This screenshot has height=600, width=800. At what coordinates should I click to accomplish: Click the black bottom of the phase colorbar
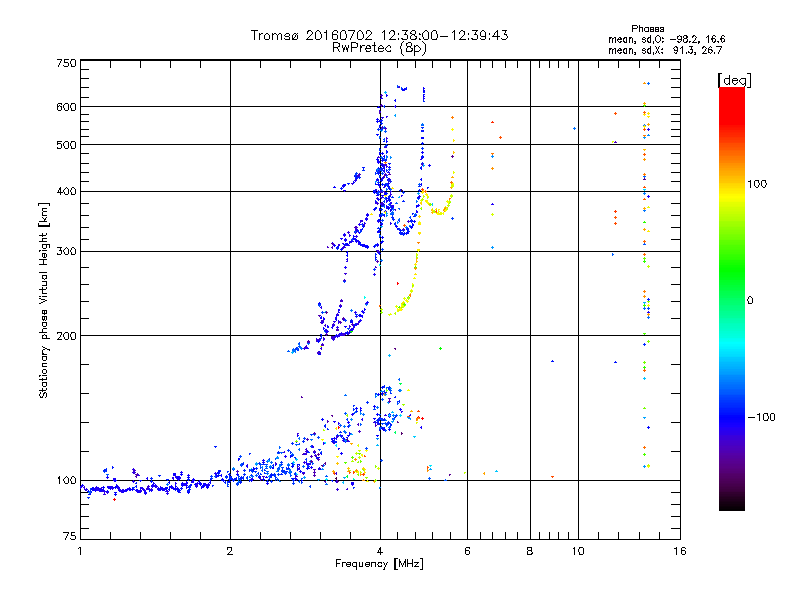732,503
